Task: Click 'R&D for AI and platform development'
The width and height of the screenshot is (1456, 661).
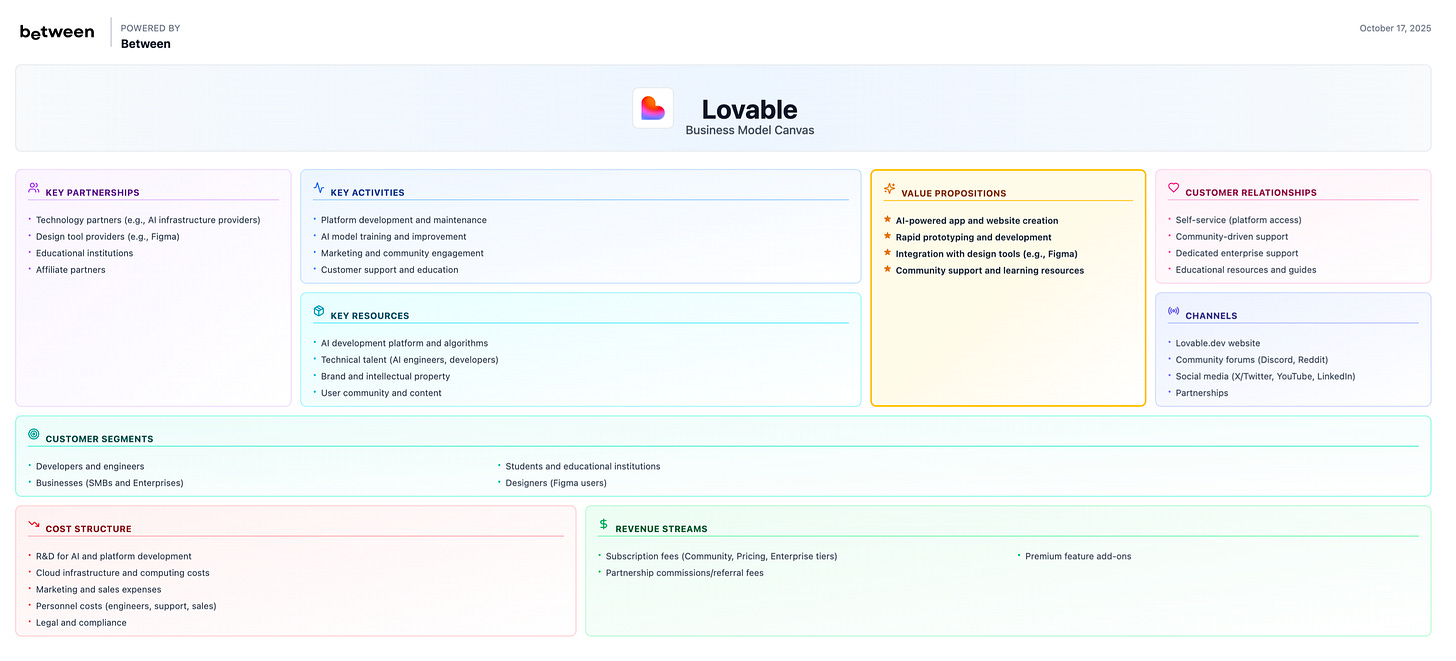Action: coord(114,556)
